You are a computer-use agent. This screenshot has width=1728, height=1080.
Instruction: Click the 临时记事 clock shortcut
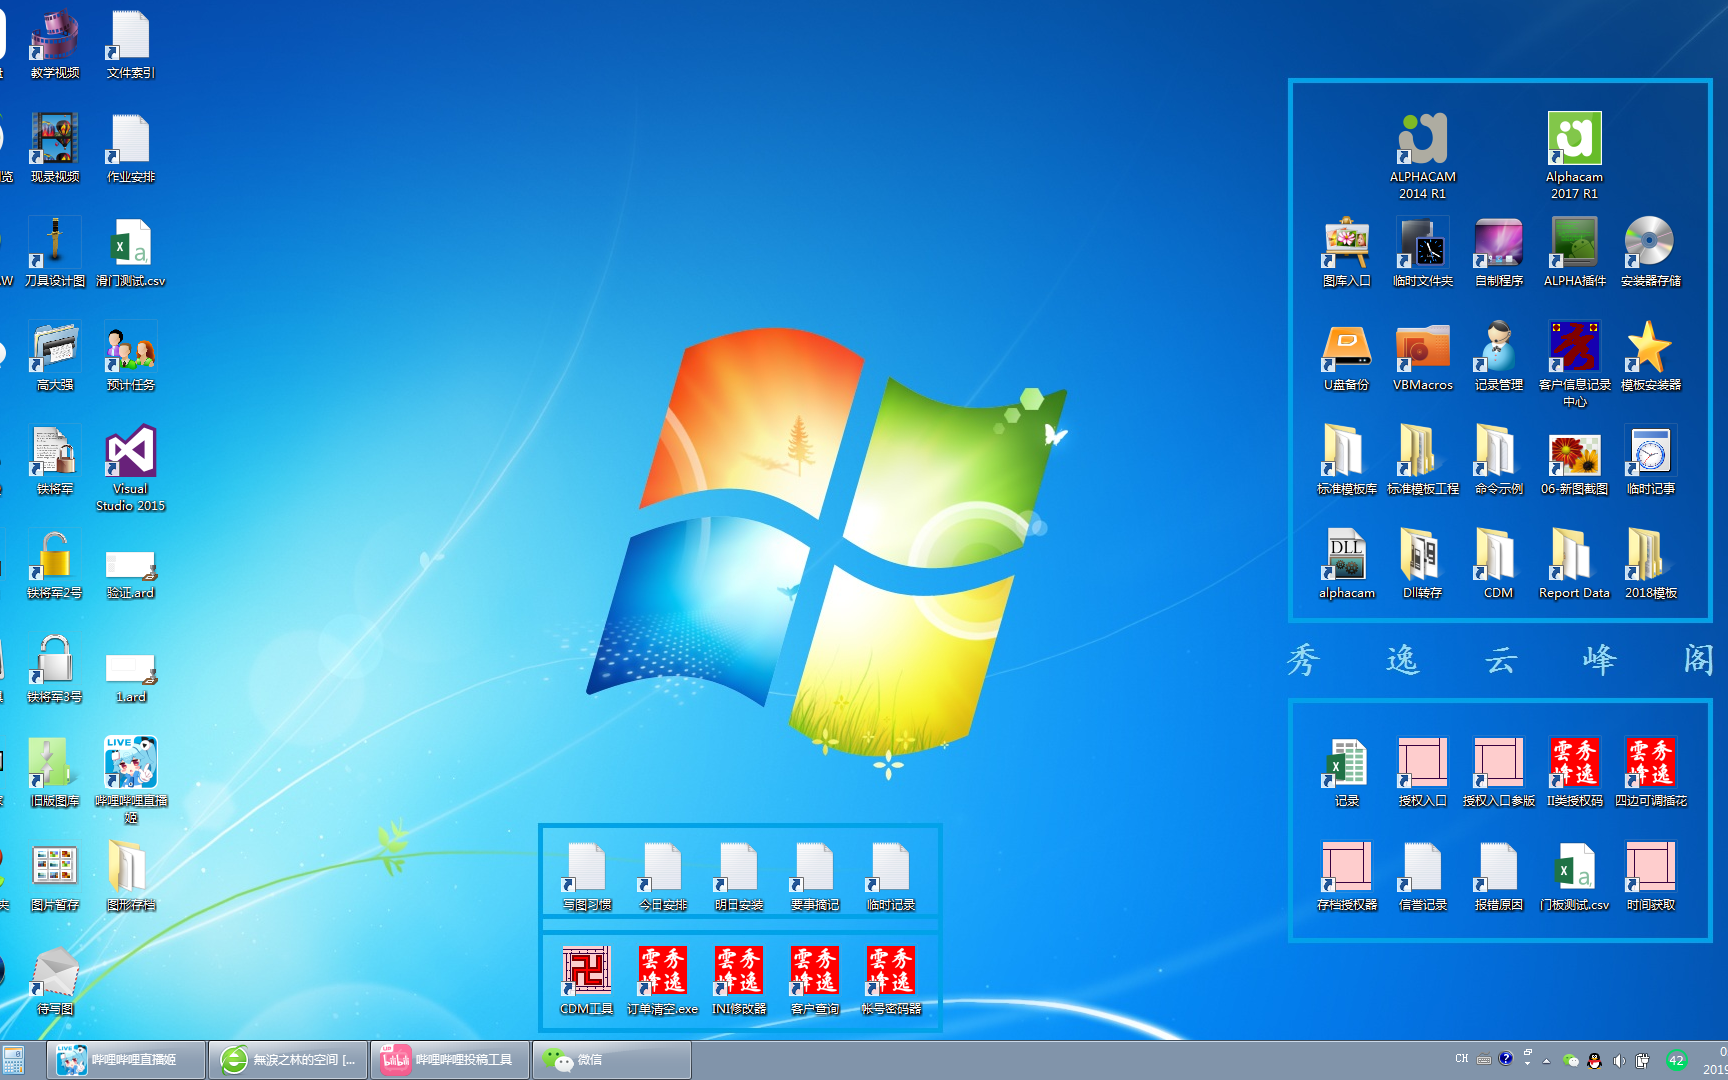click(x=1650, y=460)
